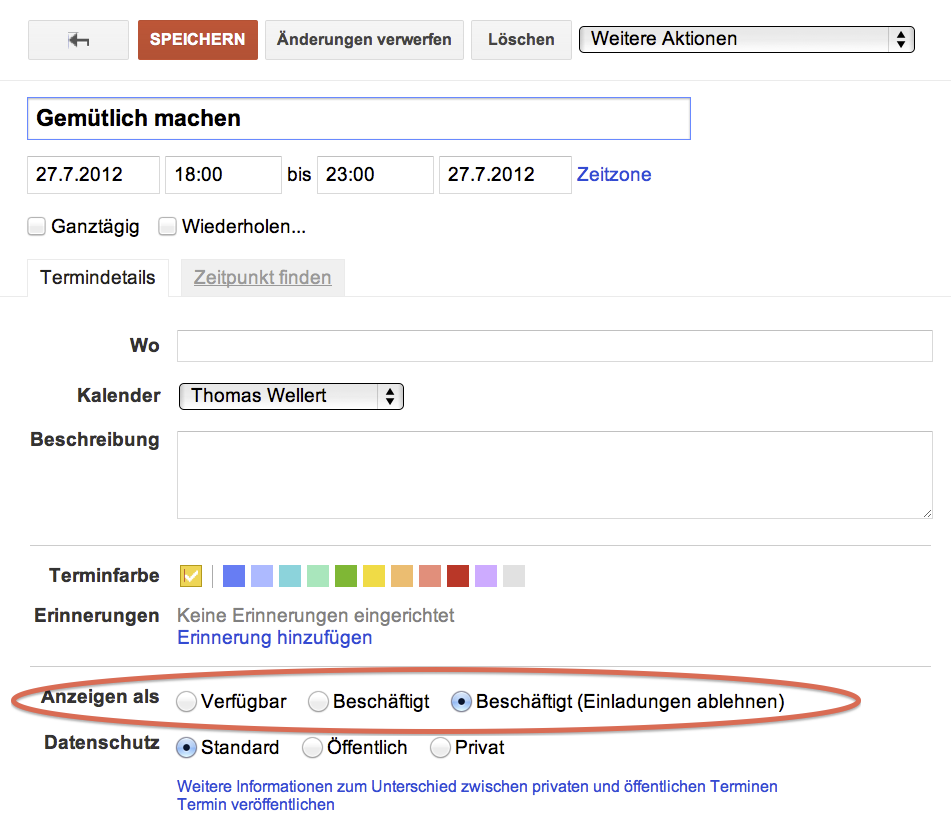951x831 pixels.
Task: Click the end time field 23:00
Action: (x=375, y=175)
